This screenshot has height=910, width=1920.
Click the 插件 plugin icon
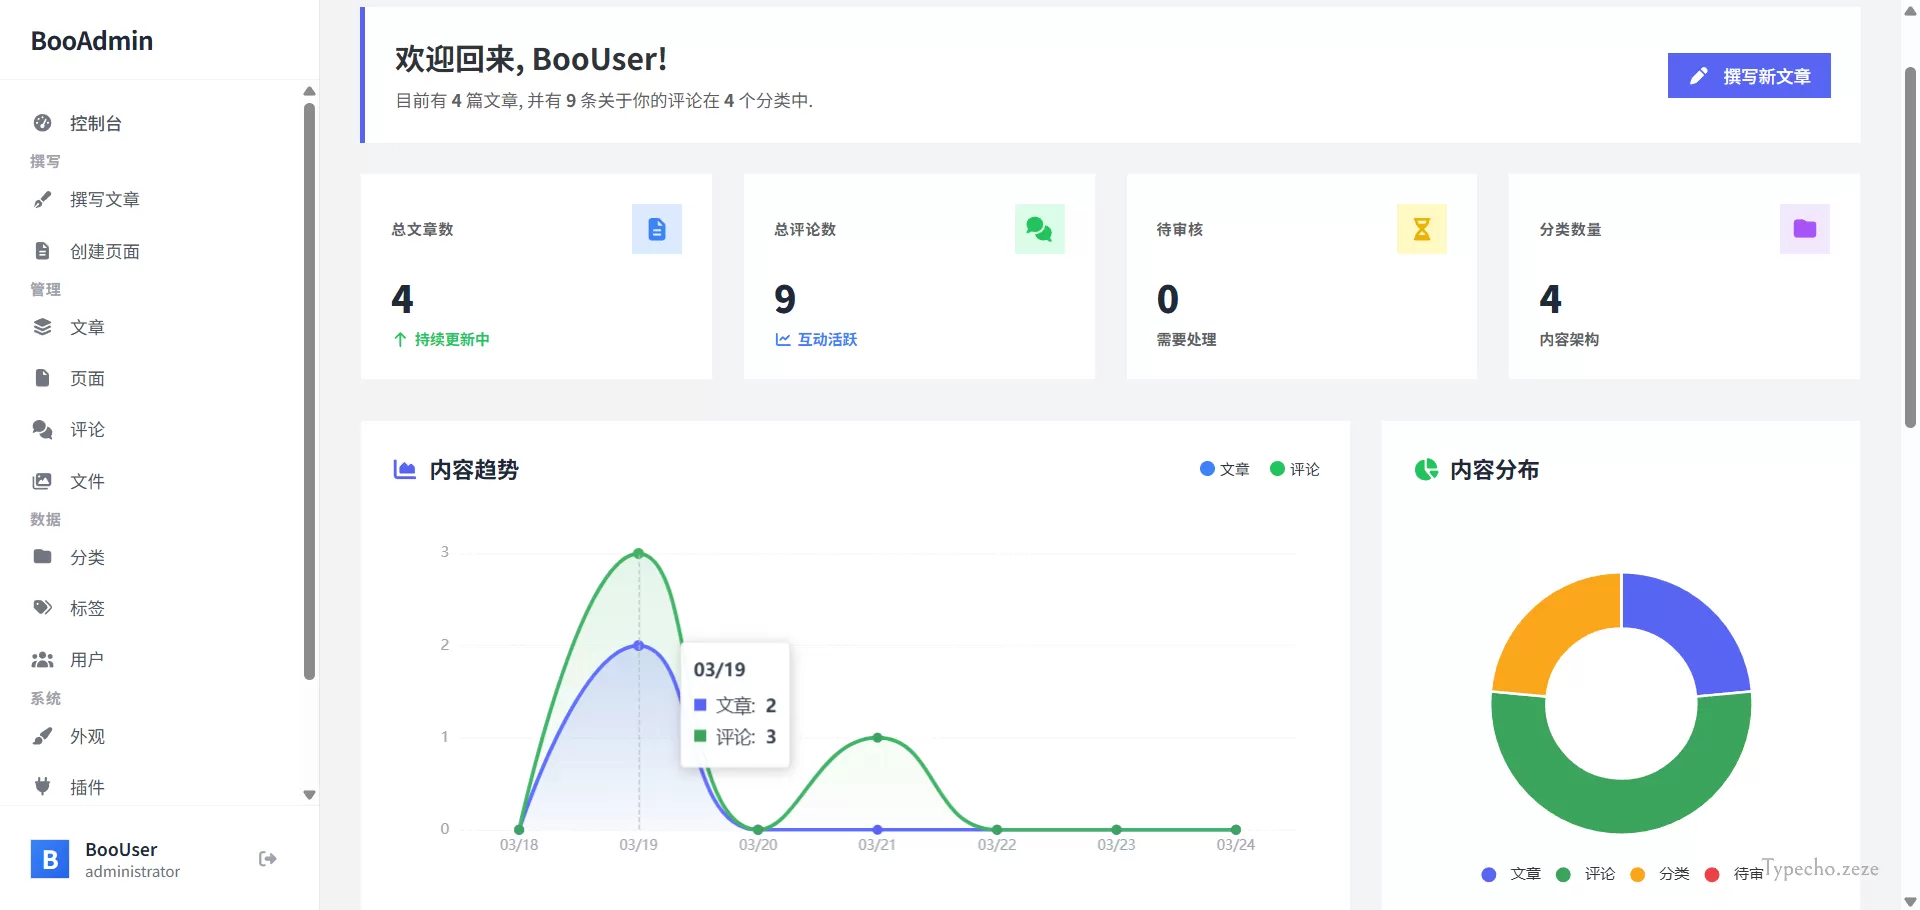(x=42, y=787)
